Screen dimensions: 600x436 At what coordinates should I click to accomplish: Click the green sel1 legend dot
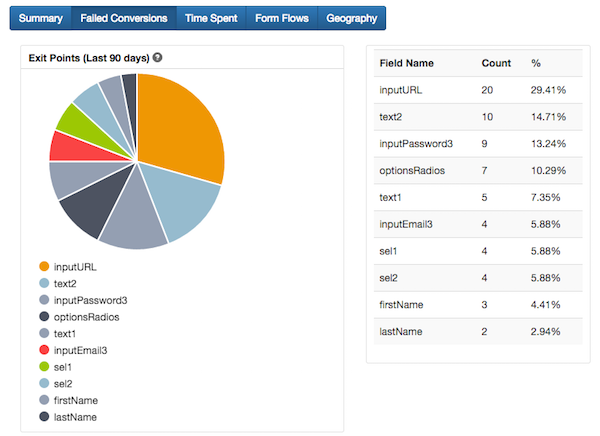click(x=44, y=366)
